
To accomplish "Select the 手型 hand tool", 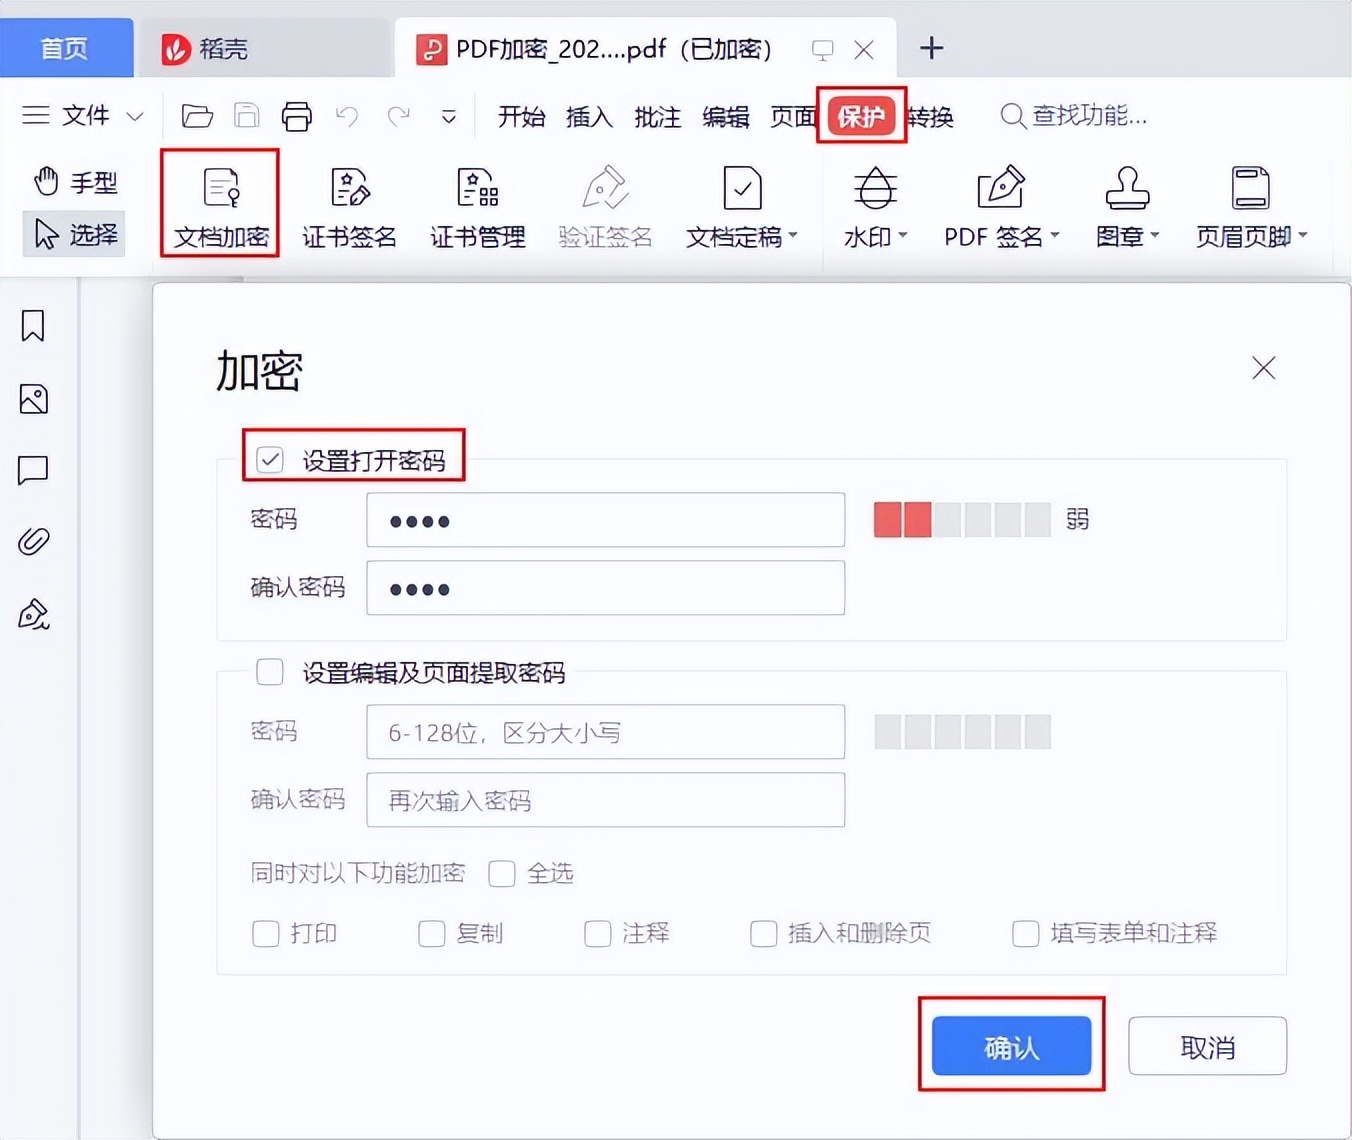I will click(75, 181).
